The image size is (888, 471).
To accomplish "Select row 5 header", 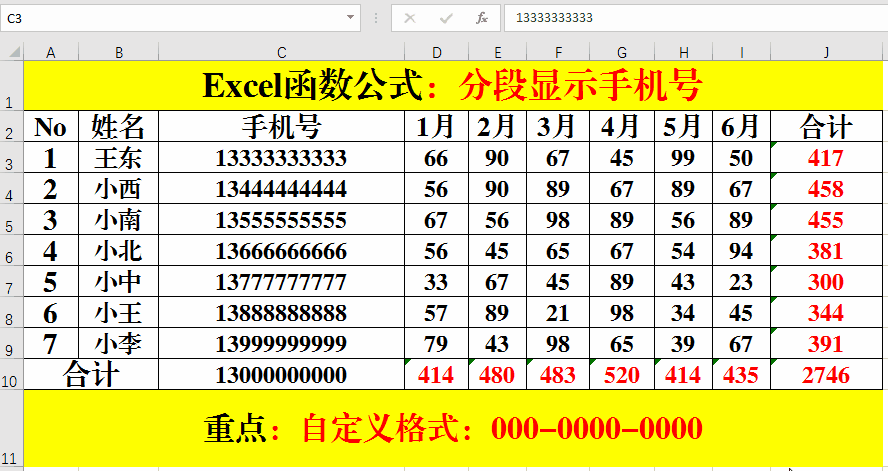I will pyautogui.click(x=11, y=220).
